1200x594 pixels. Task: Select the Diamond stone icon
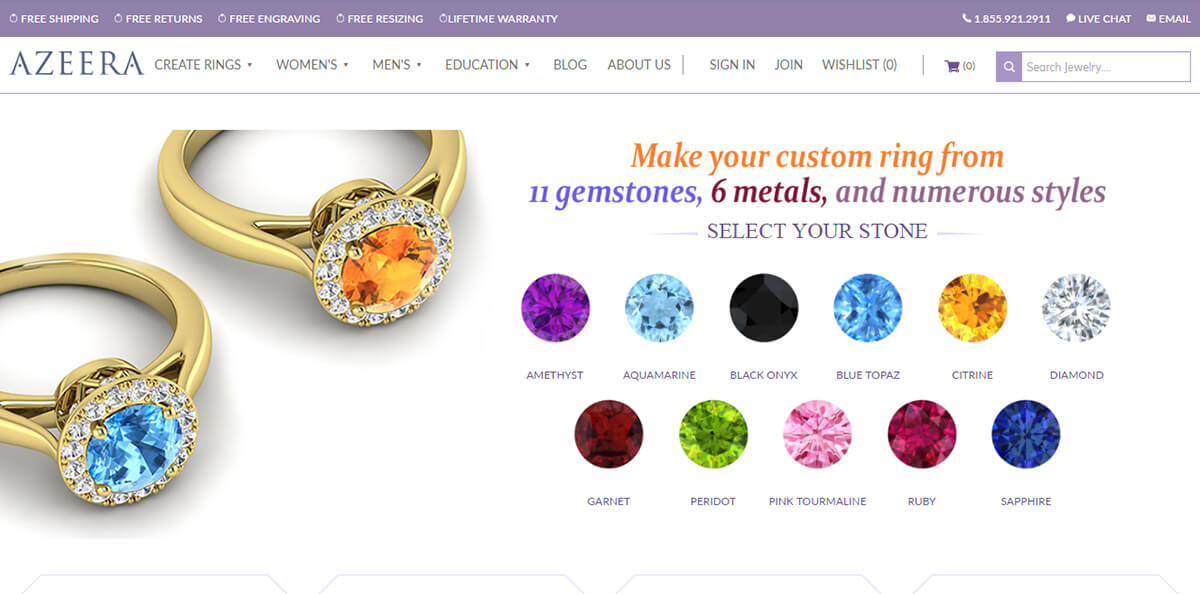tap(1076, 308)
